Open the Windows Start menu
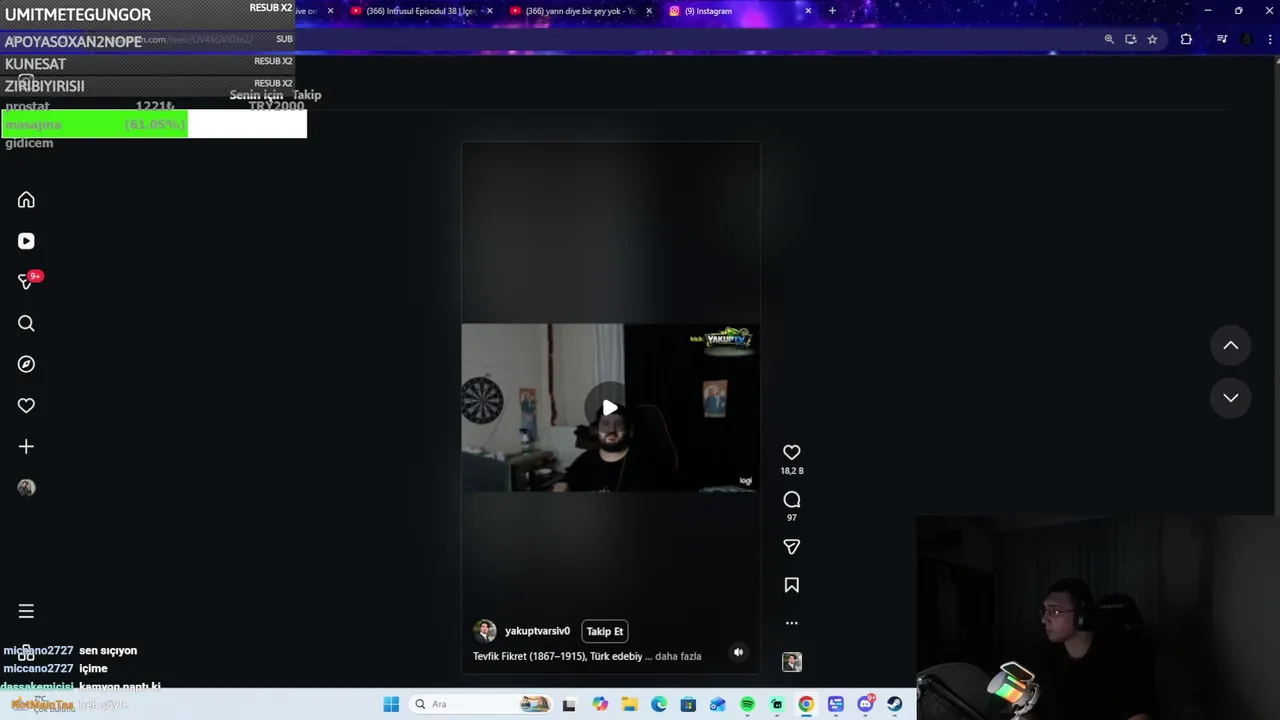This screenshot has width=1280, height=720. point(391,704)
